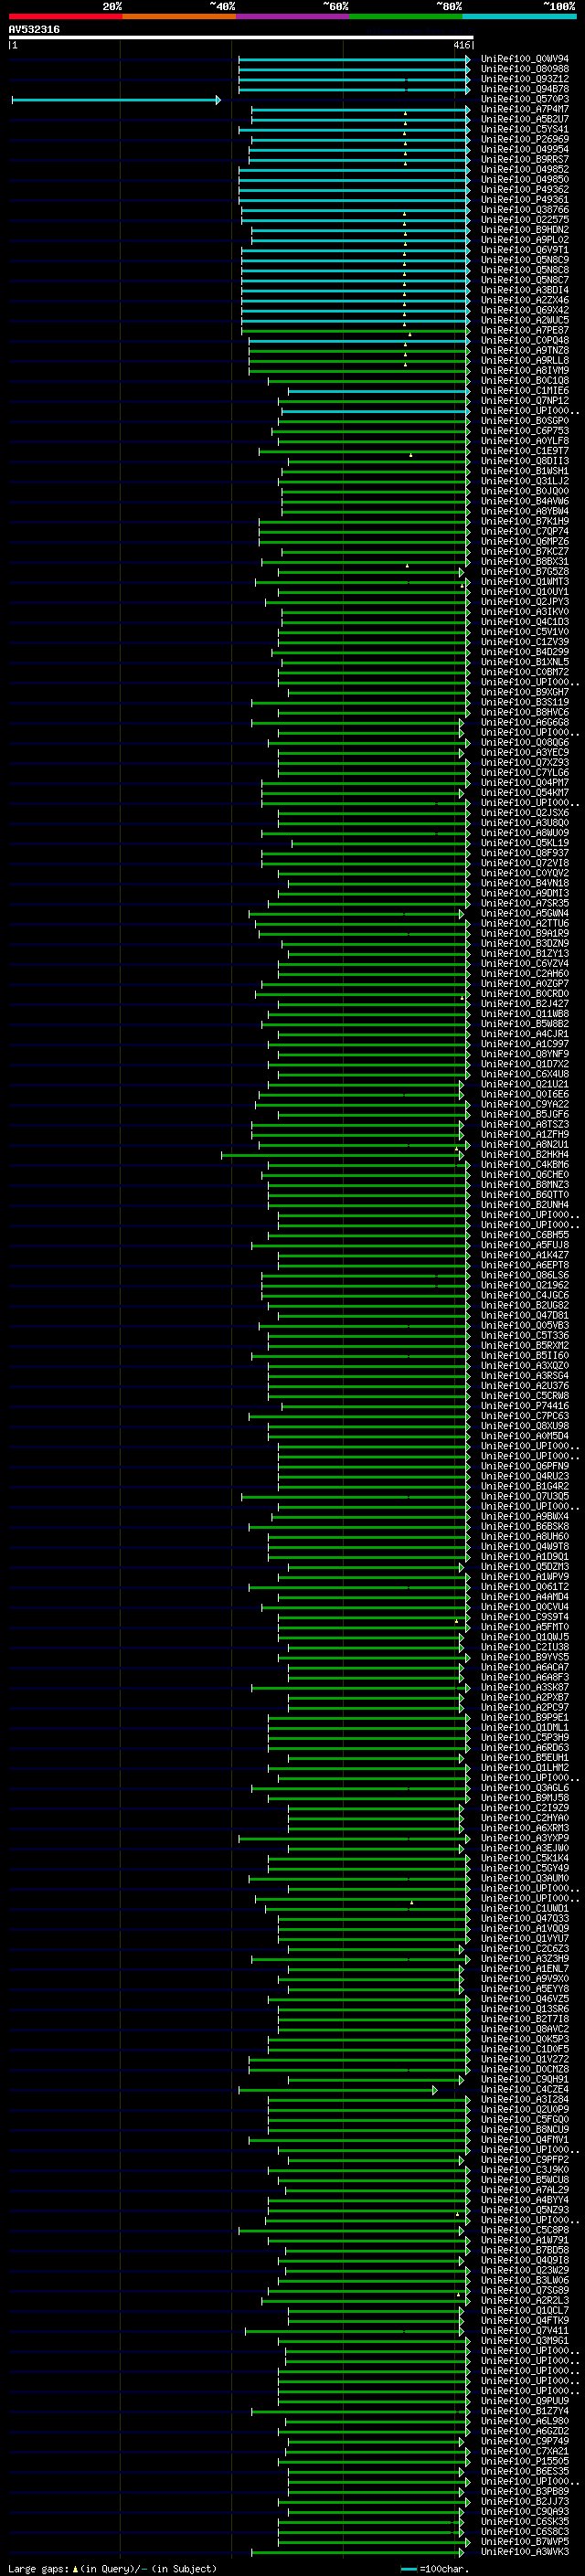Screen dimensions: 585x2576
Task: Select hit label UniRef100_Q6V9T1
Action: [525, 251]
